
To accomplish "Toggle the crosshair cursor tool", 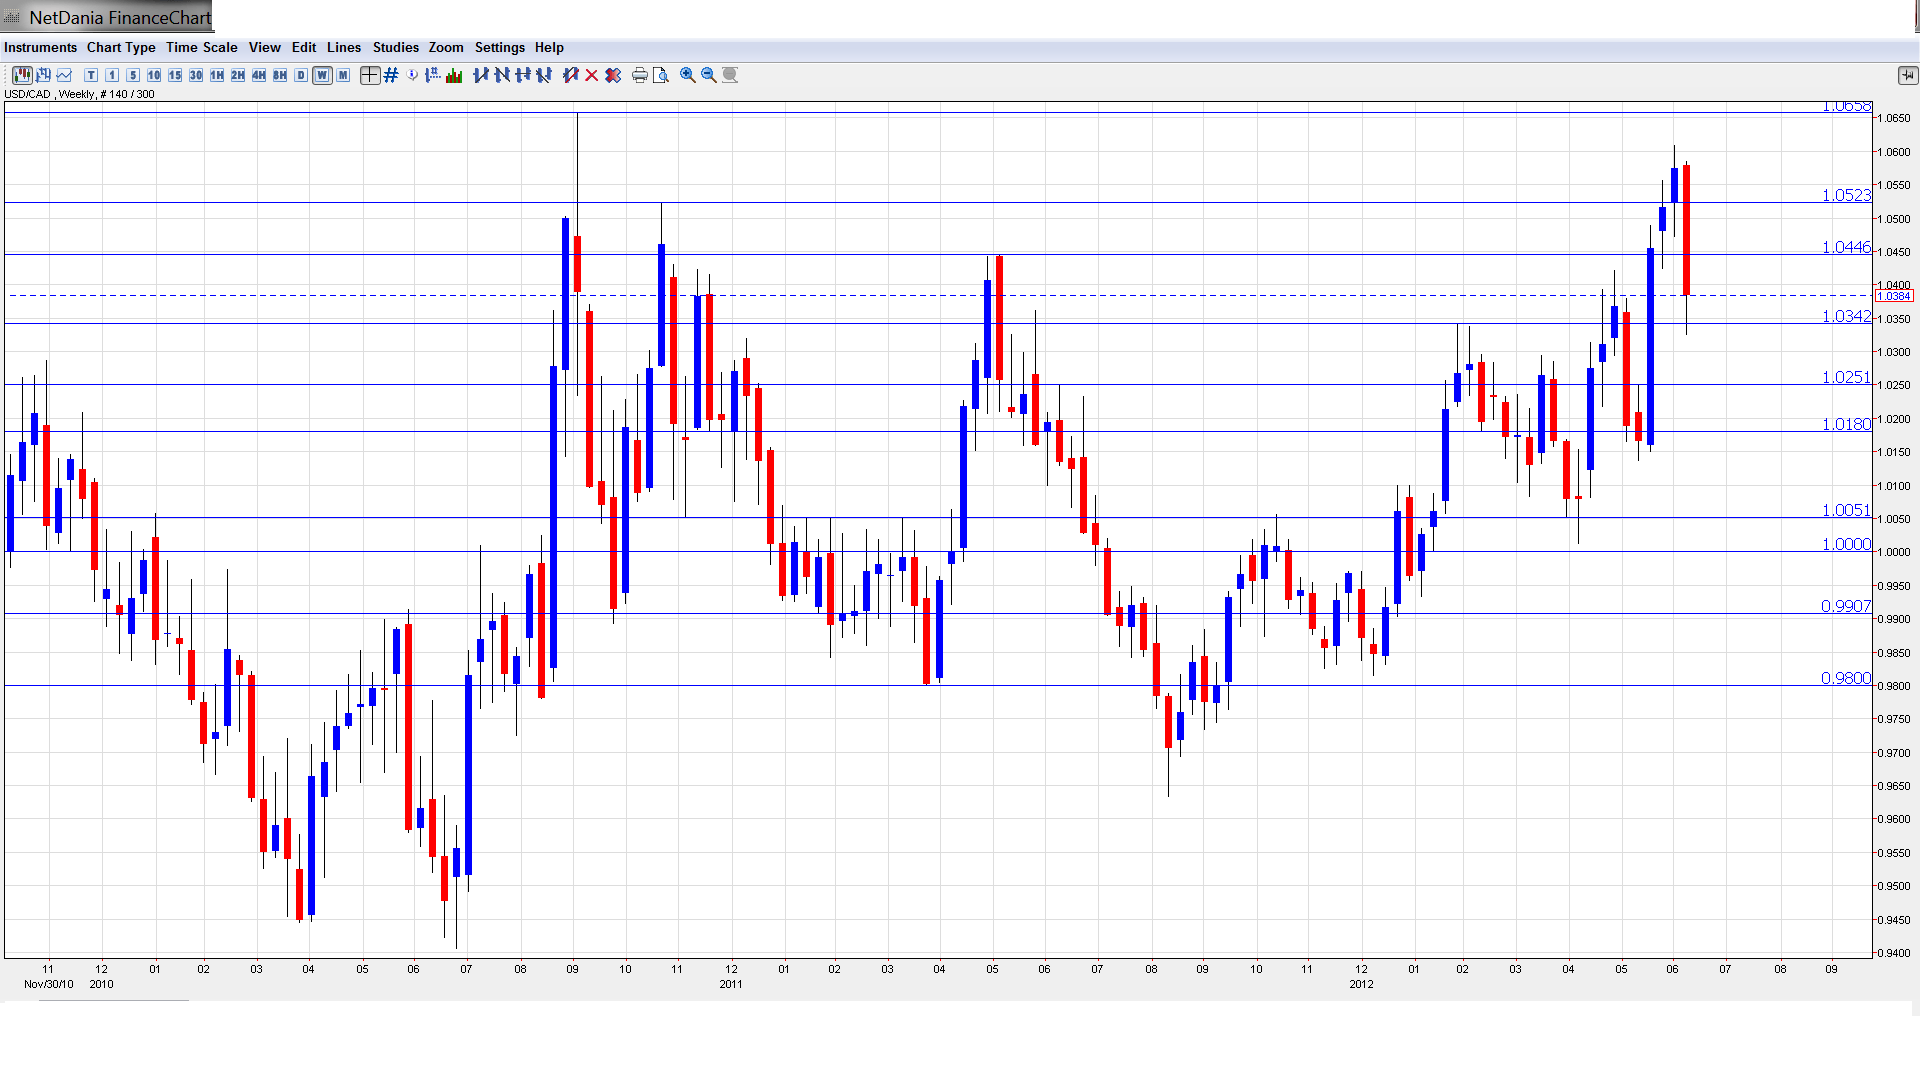I will 370,75.
